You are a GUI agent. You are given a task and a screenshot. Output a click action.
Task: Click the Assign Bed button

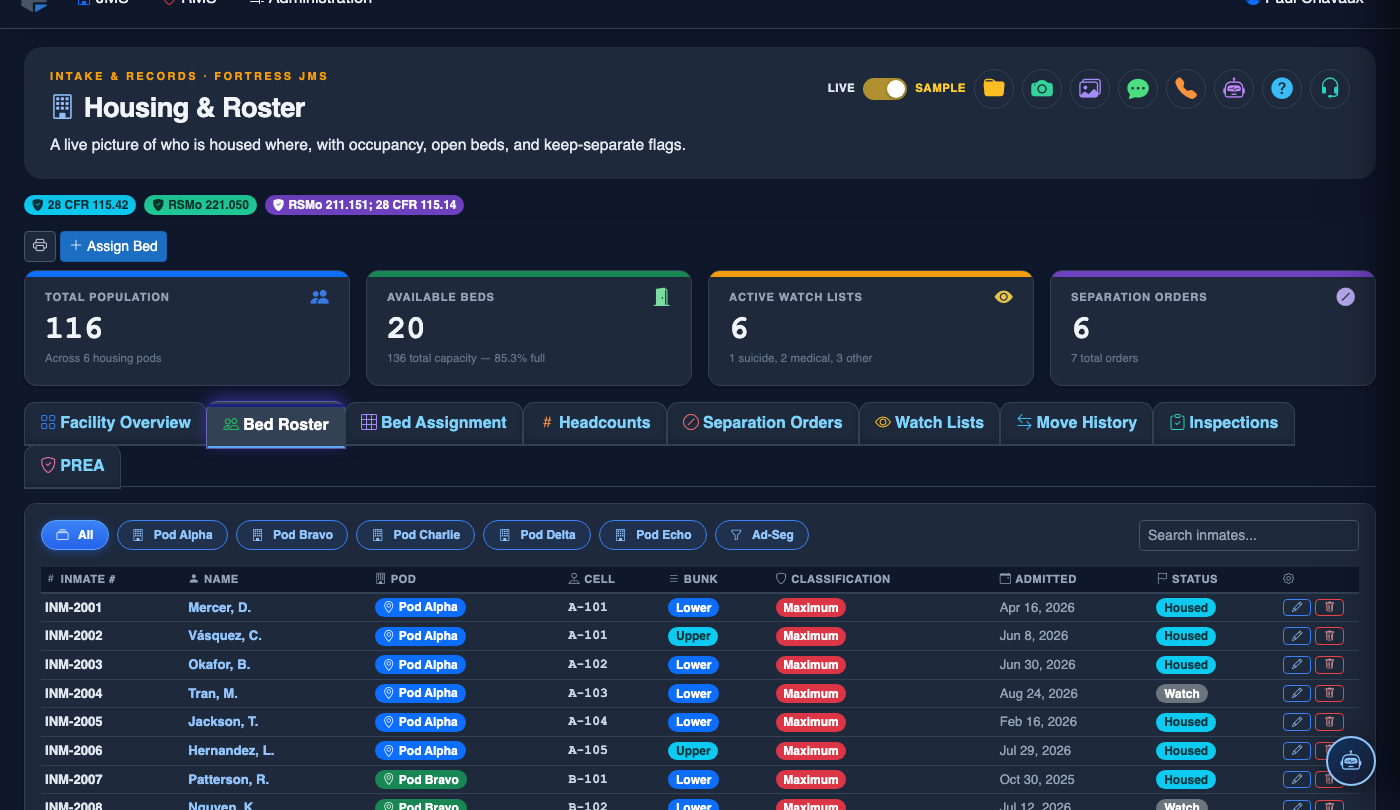(x=113, y=246)
